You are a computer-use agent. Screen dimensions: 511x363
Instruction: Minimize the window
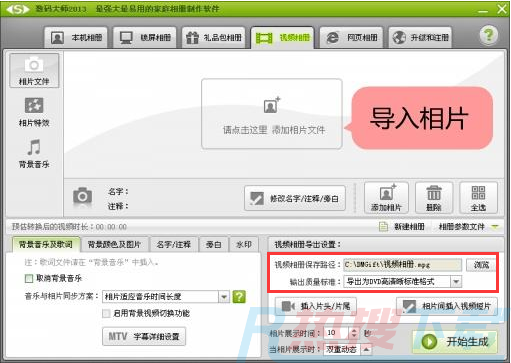coord(484,11)
